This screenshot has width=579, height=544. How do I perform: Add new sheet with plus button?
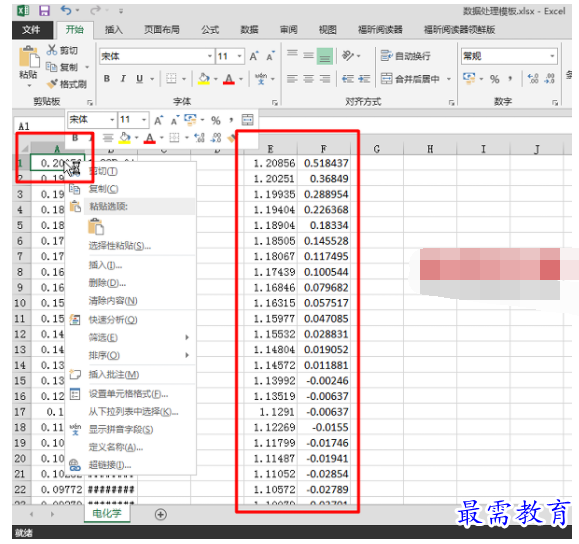click(x=161, y=514)
